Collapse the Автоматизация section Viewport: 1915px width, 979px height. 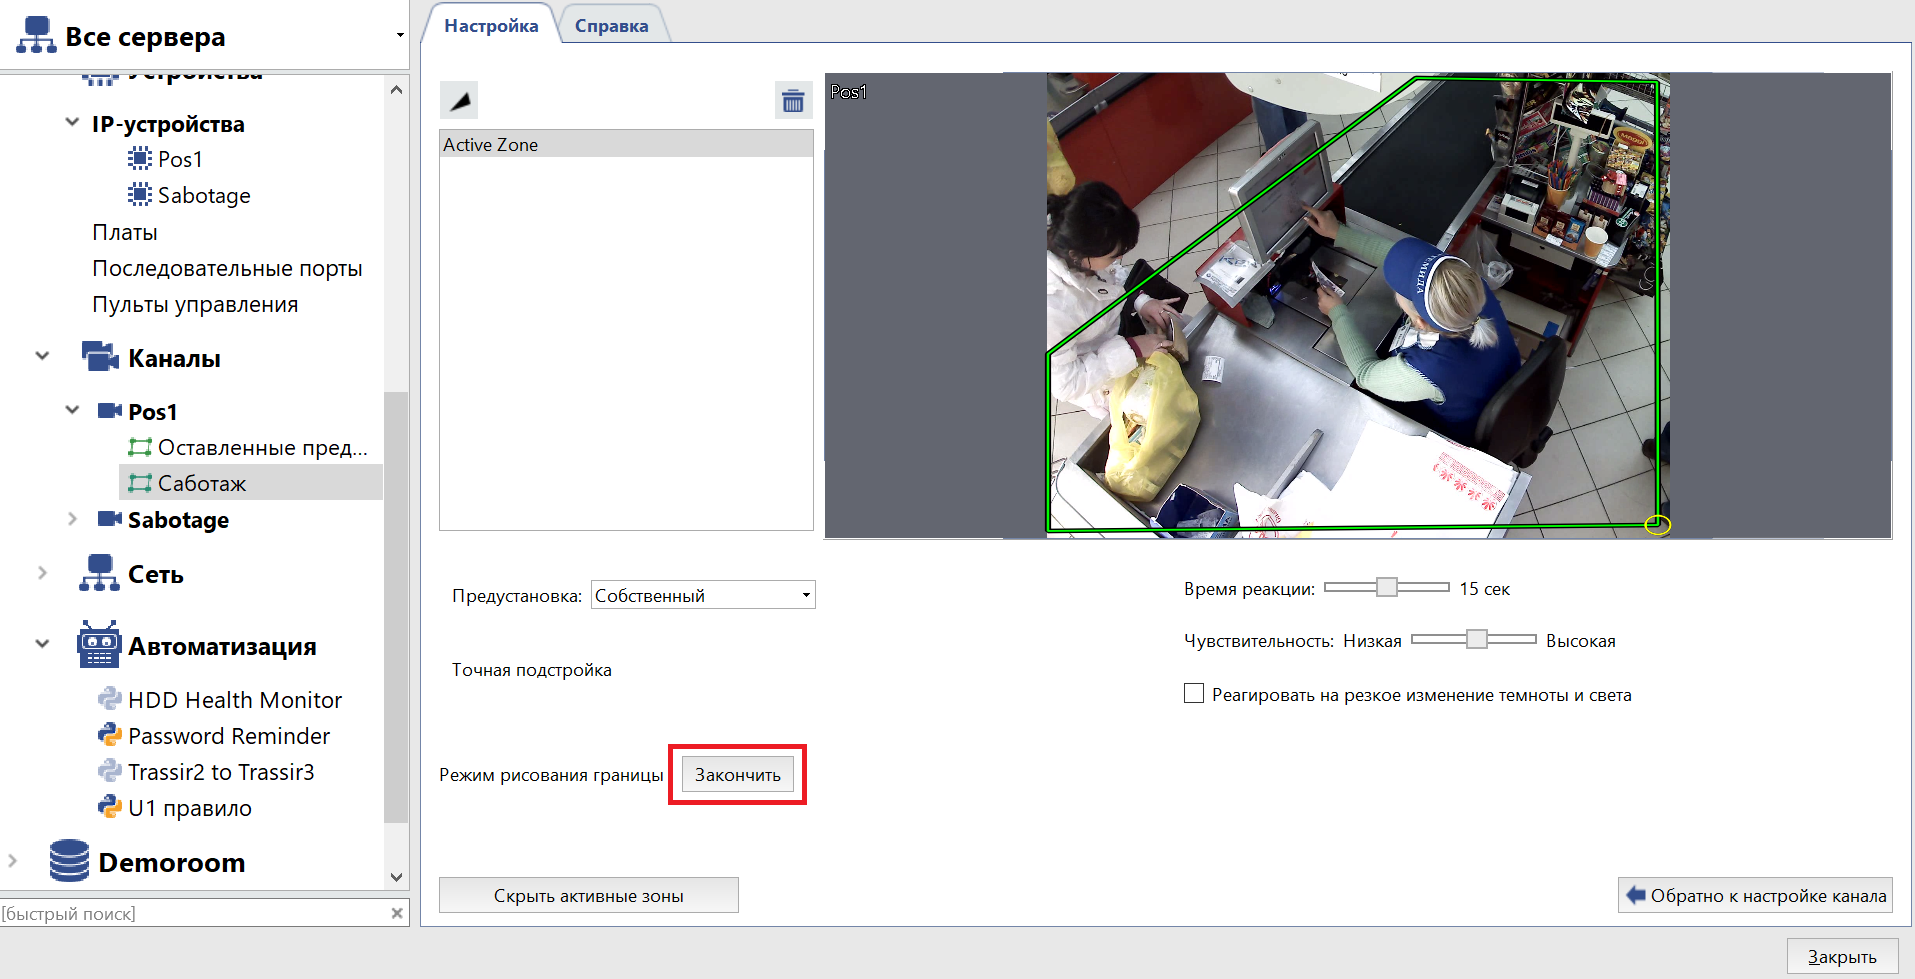[x=42, y=645]
